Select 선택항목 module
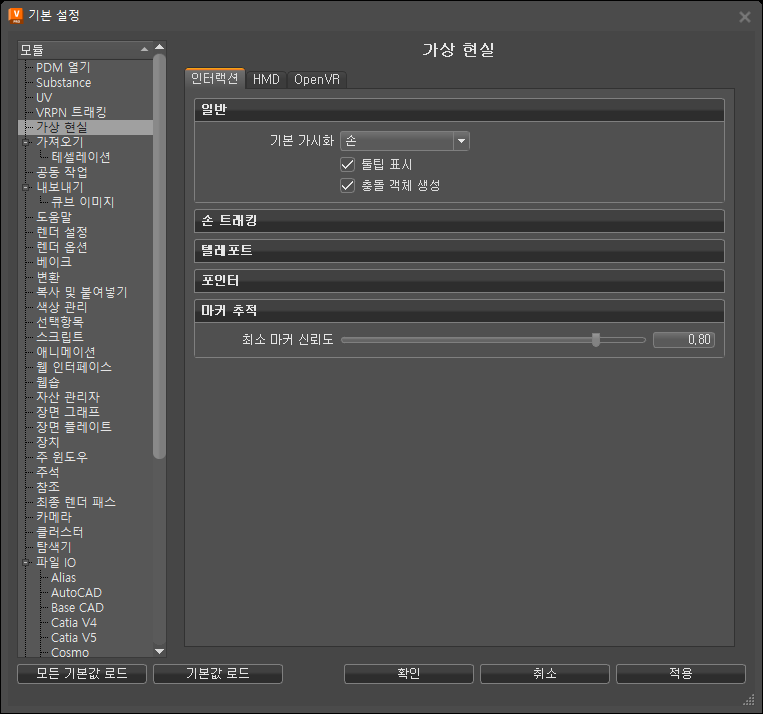The height and width of the screenshot is (714, 763). (60, 322)
